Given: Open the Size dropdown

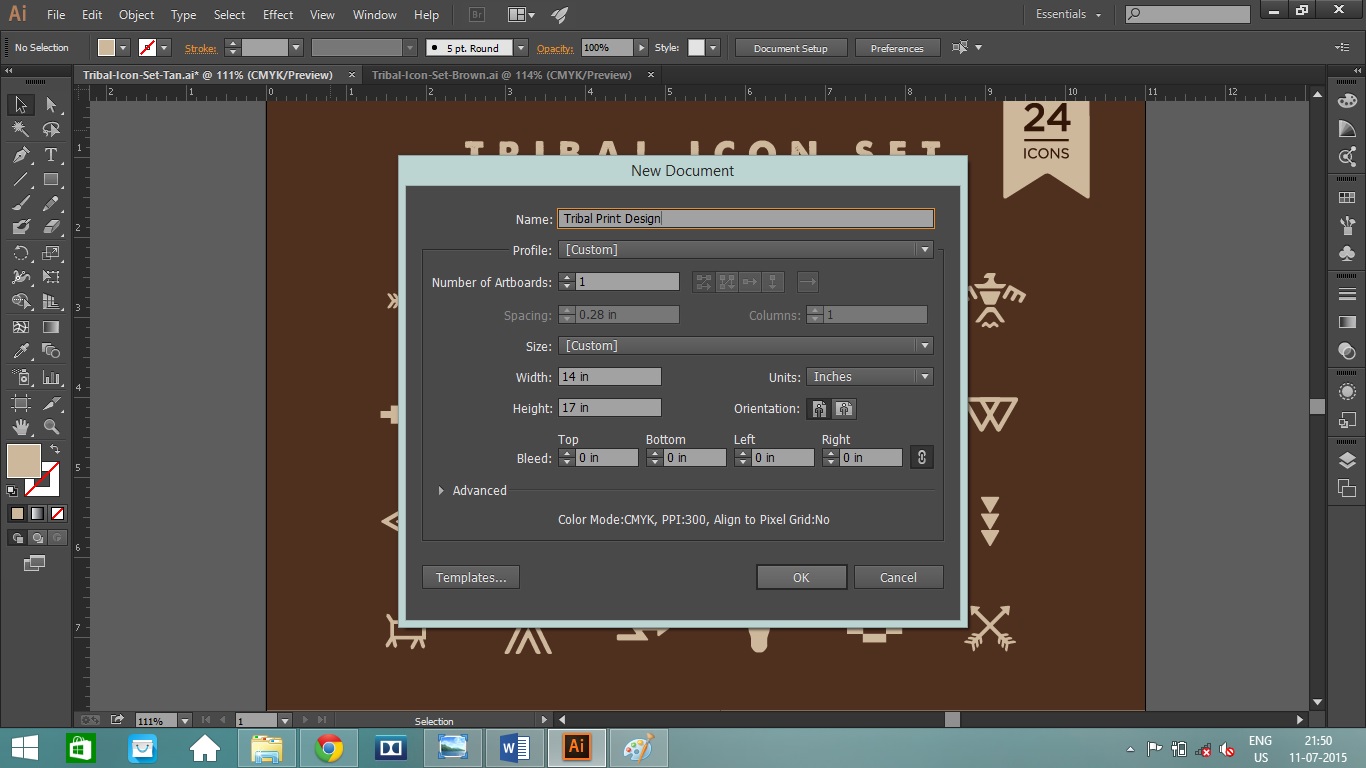Looking at the screenshot, I should pyautogui.click(x=746, y=346).
